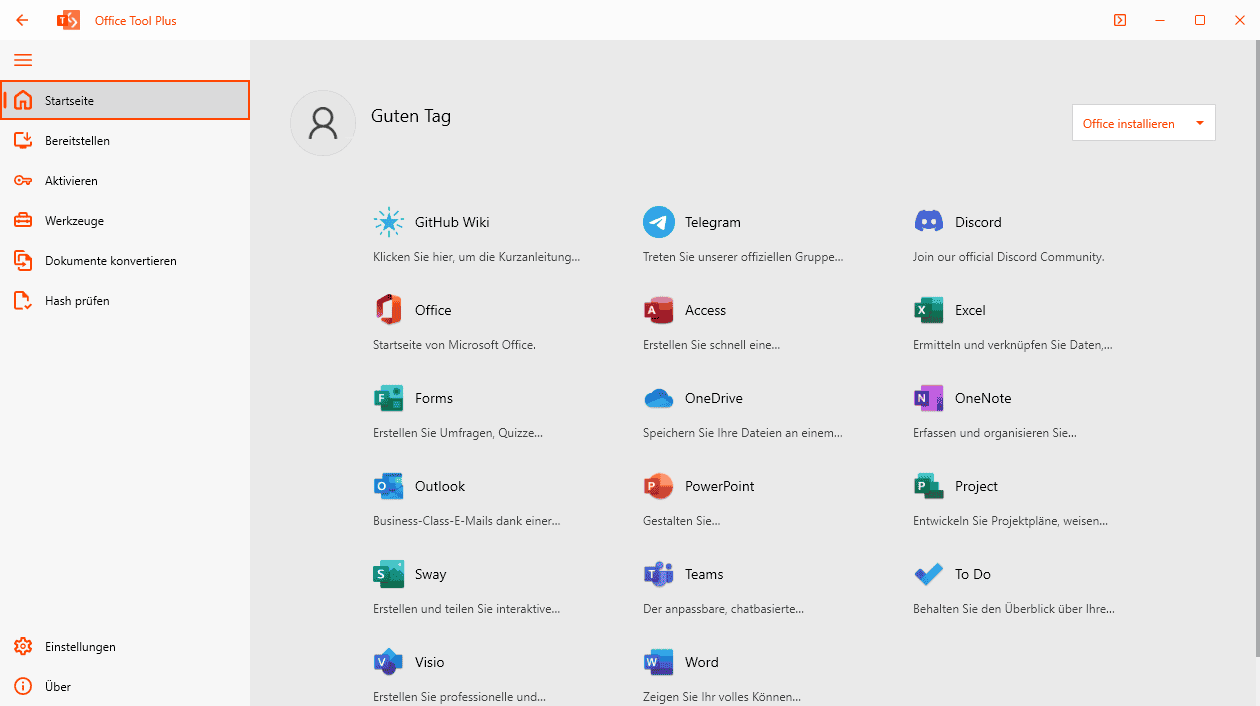This screenshot has width=1260, height=706.
Task: Open Dokumente konvertieren in the sidebar
Action: pos(125,261)
